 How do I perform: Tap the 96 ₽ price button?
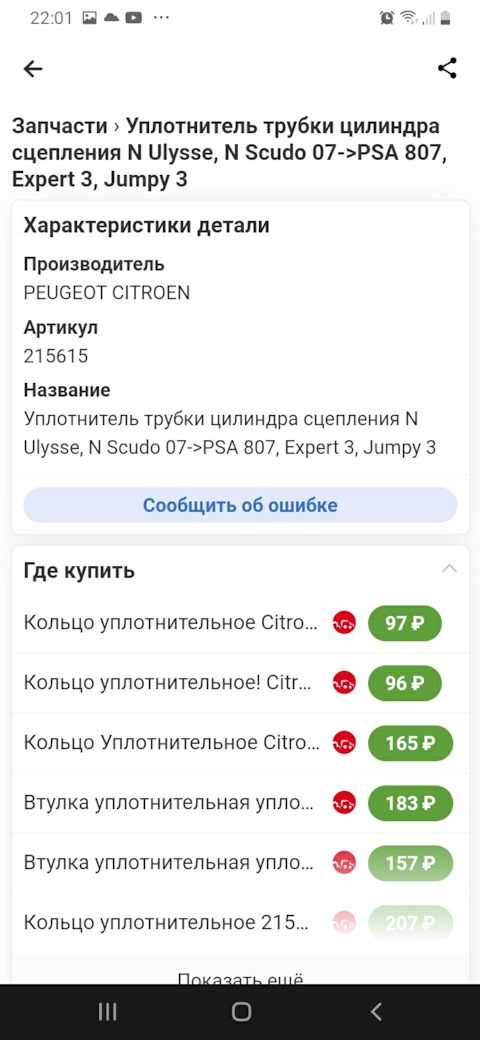pyautogui.click(x=404, y=682)
